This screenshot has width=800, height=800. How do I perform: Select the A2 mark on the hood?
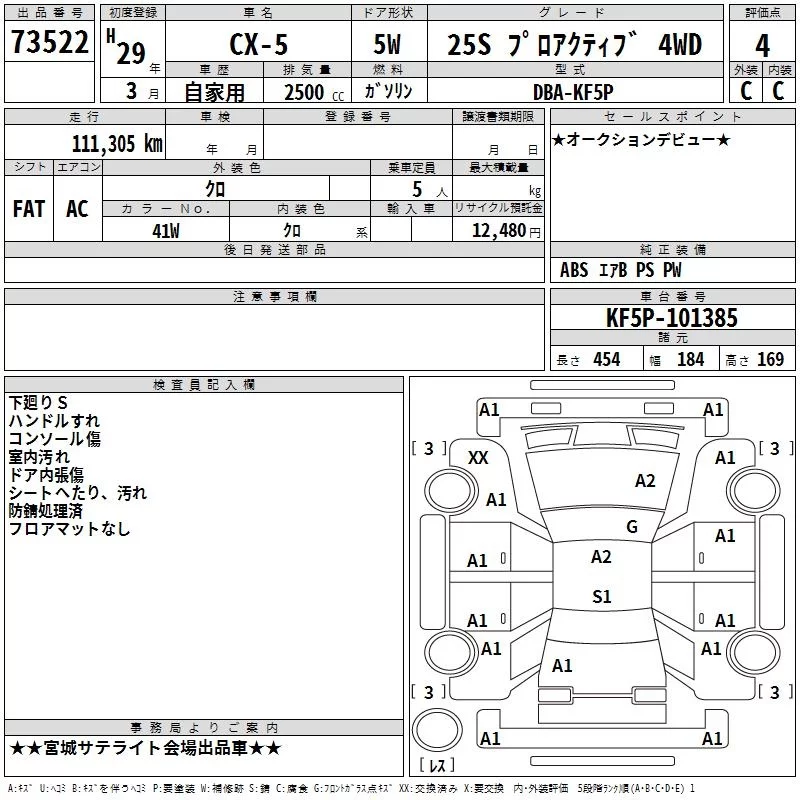click(x=645, y=481)
